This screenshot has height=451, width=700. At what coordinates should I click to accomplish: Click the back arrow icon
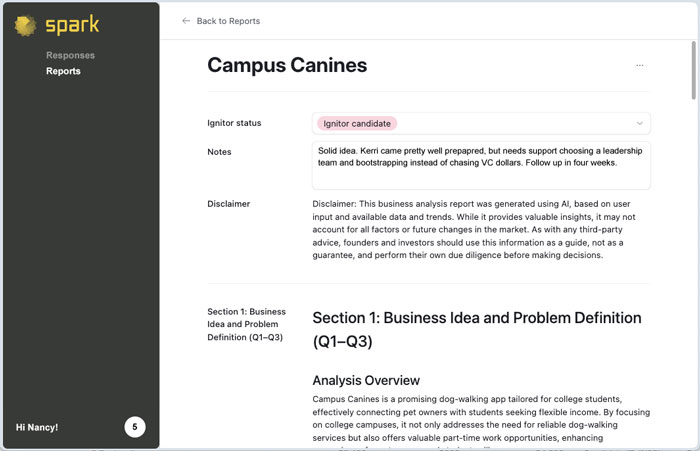tap(186, 21)
